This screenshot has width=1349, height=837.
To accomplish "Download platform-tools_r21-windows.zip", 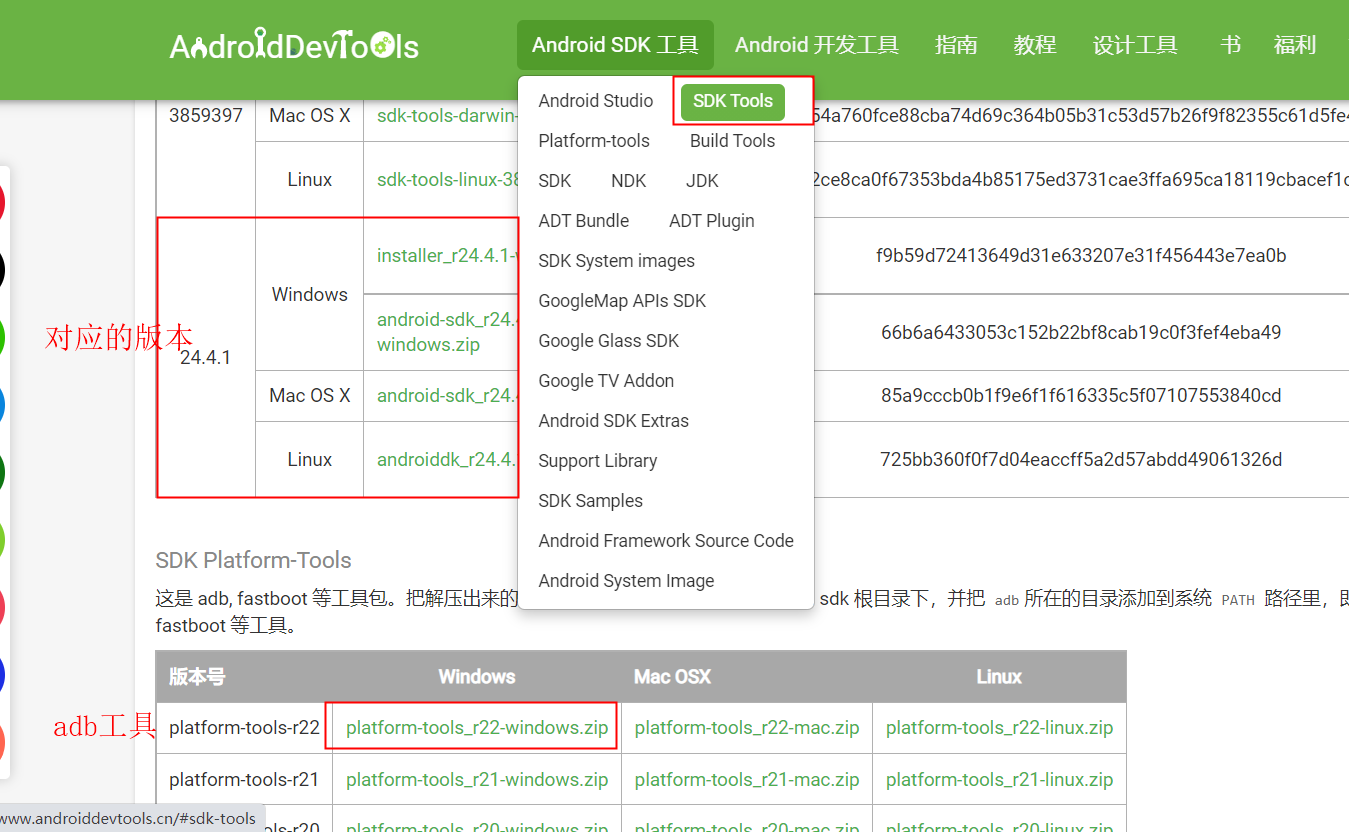I will [x=477, y=780].
